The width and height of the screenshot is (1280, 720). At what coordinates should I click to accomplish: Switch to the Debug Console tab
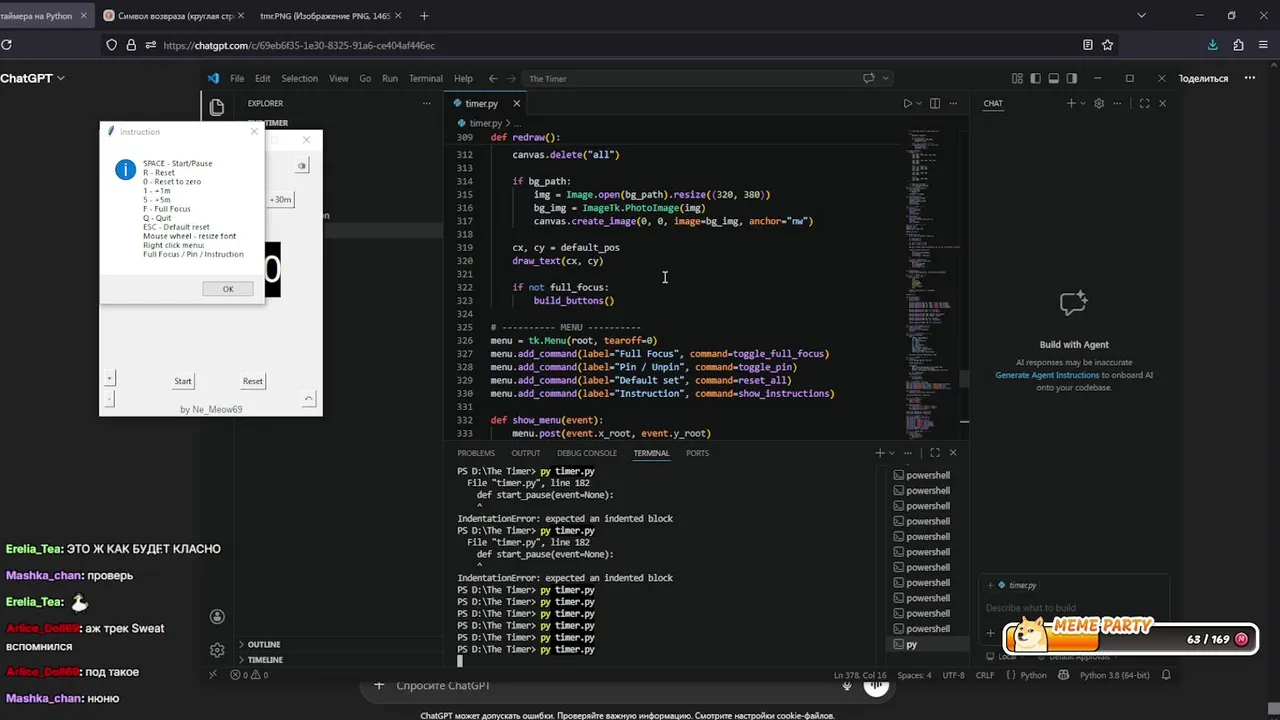[587, 453]
